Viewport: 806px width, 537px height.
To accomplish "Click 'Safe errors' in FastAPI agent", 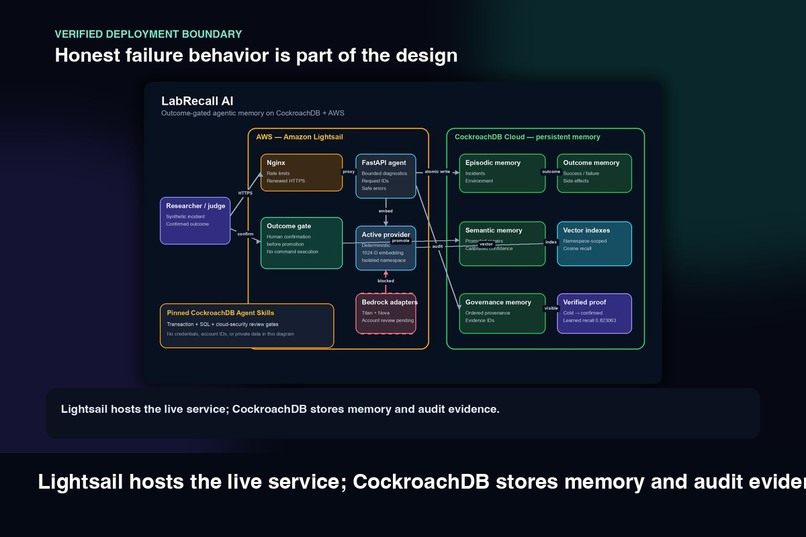I will (x=373, y=188).
